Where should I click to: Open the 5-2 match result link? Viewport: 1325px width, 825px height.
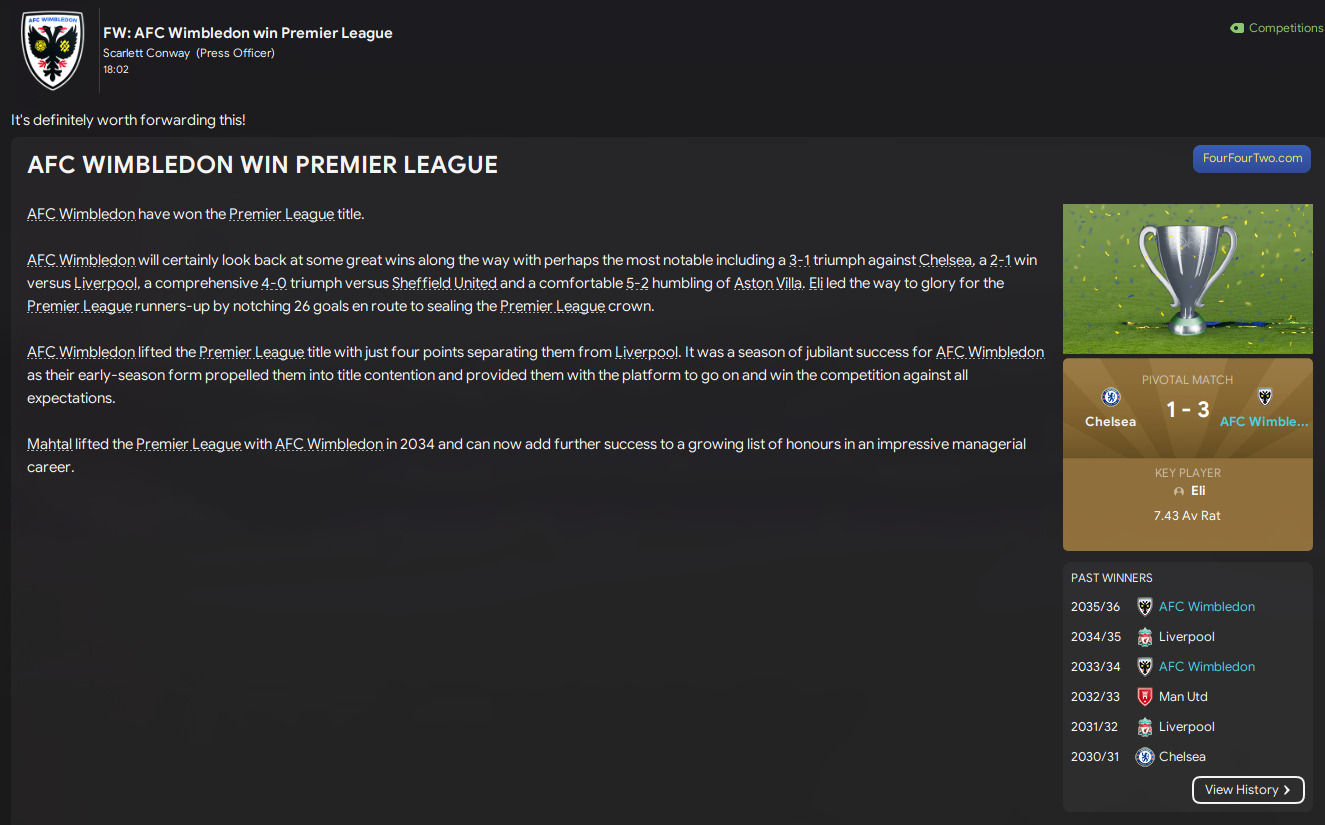(x=637, y=283)
